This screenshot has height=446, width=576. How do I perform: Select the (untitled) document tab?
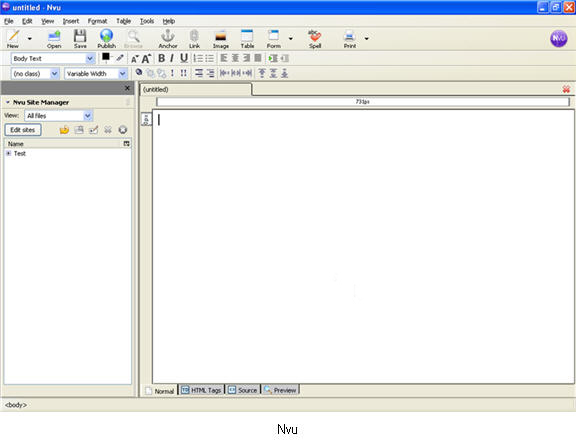pos(196,89)
